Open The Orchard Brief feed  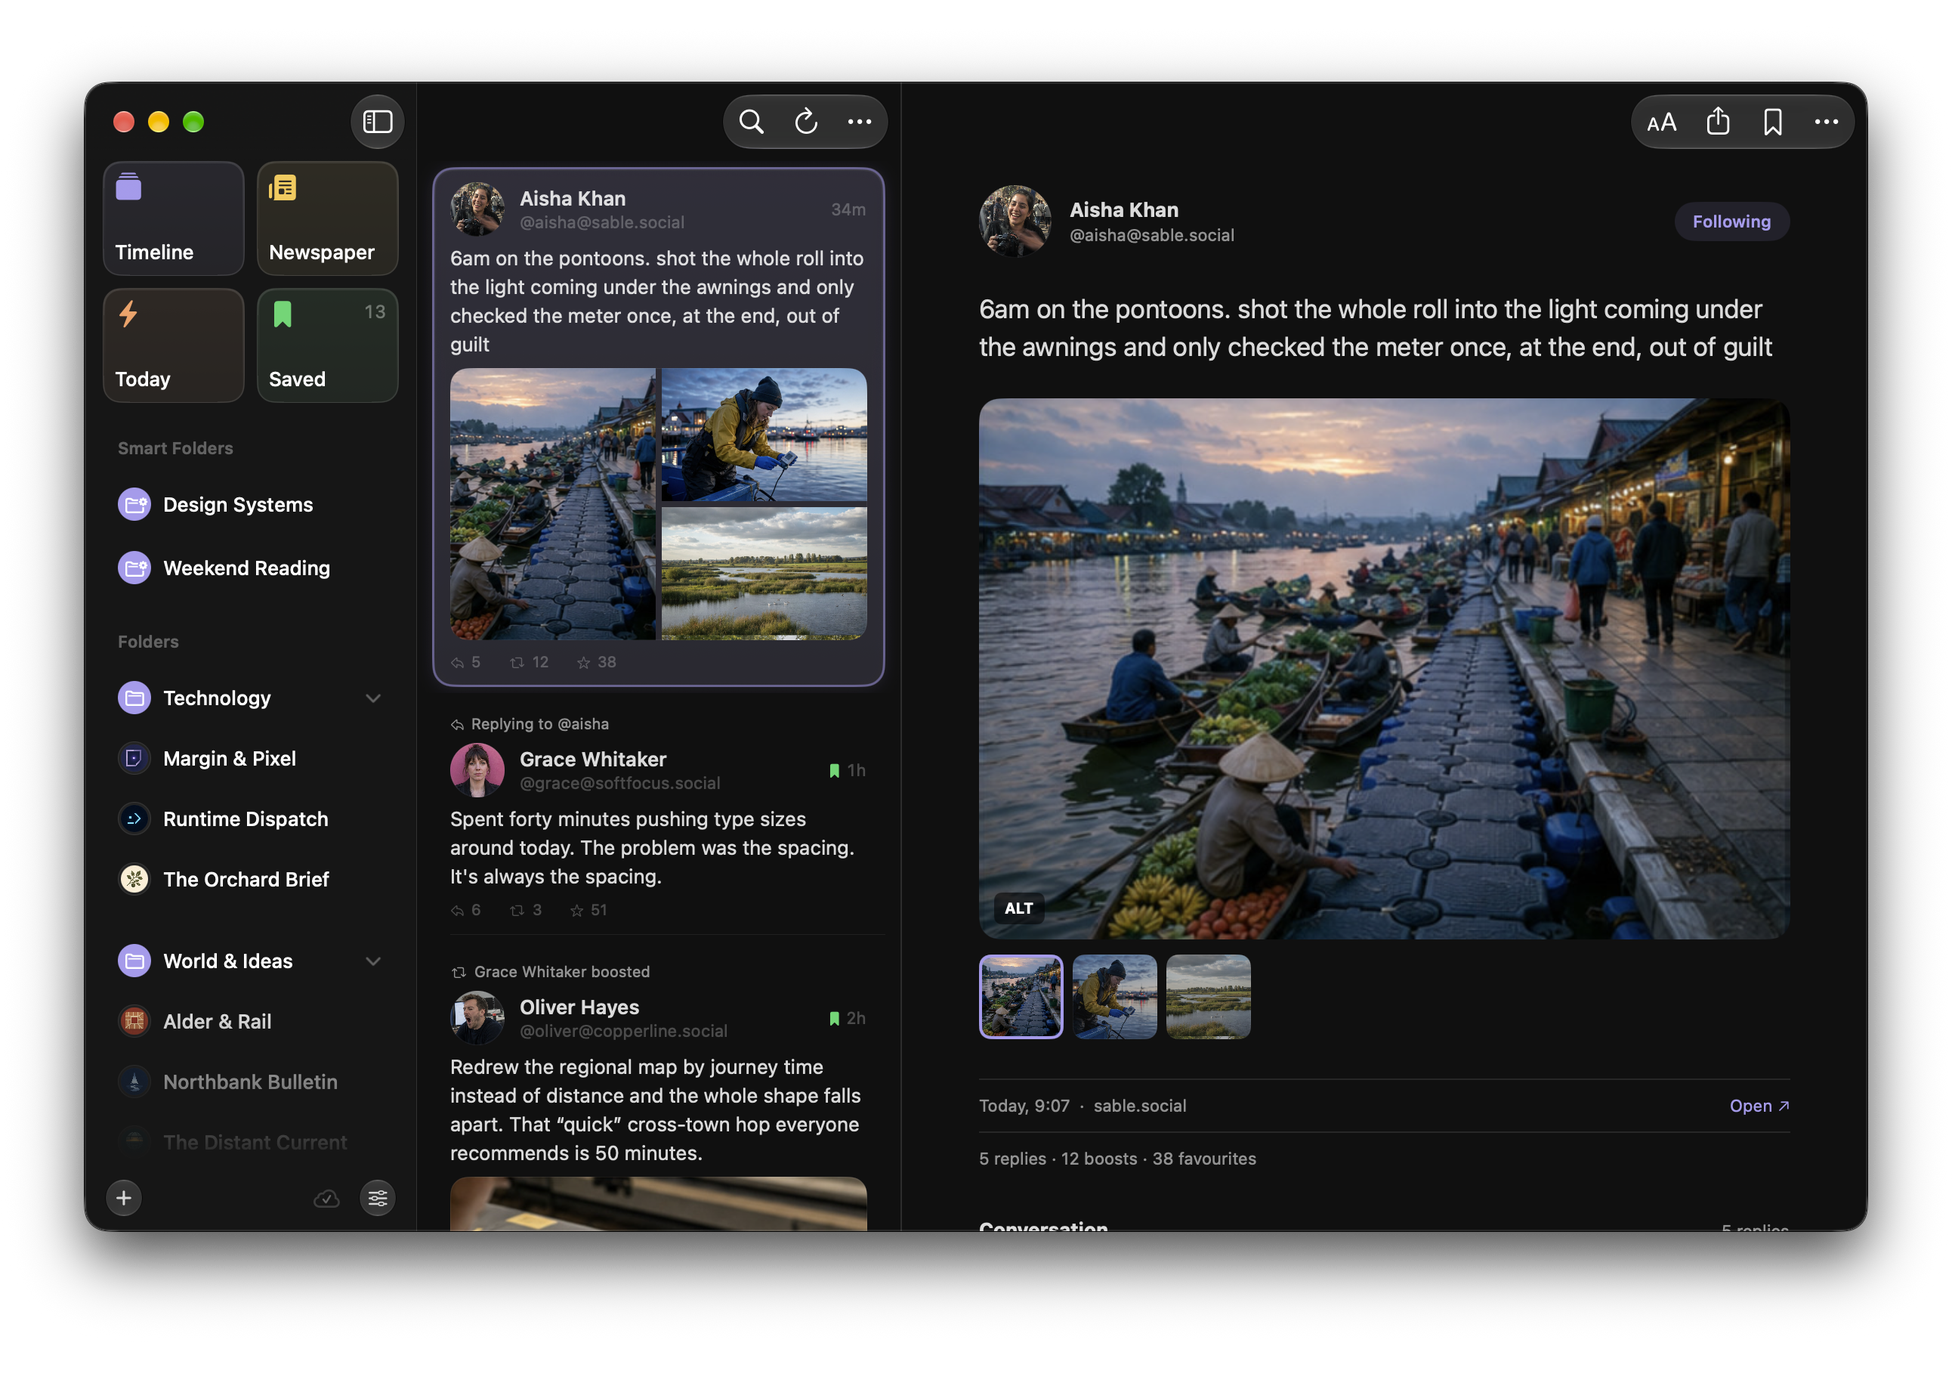coord(250,879)
